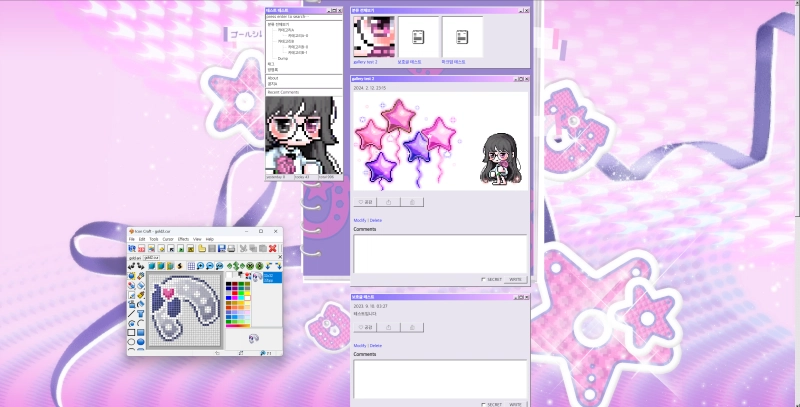800x407 pixels.
Task: Check the SECRET box in the bottom post
Action: pos(483,404)
